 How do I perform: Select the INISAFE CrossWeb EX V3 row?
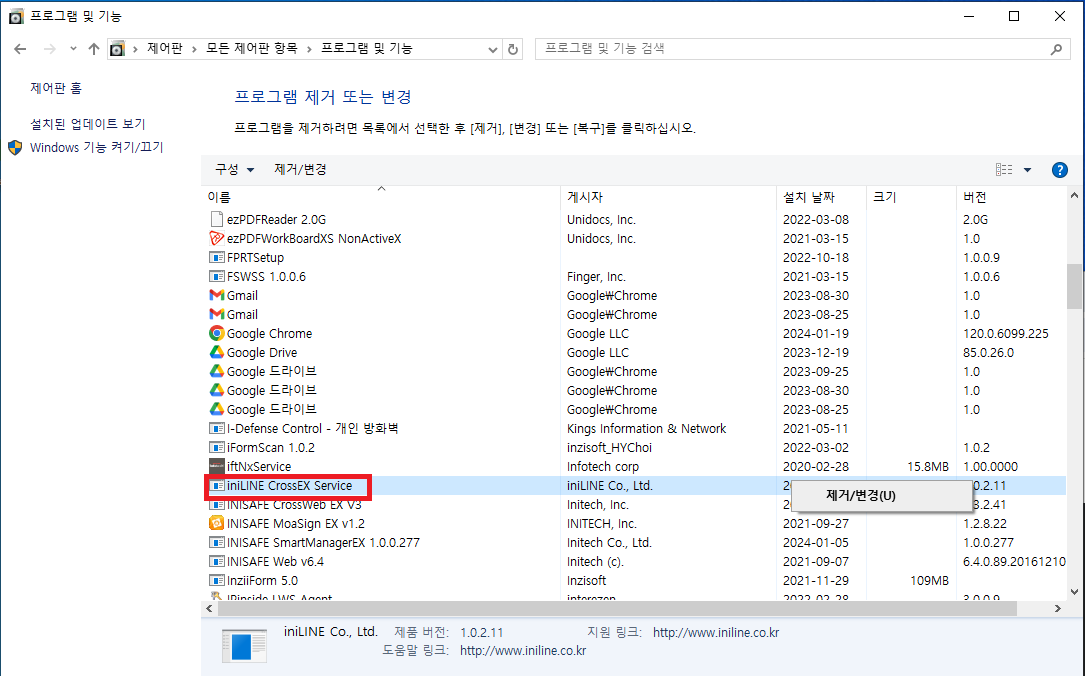[635, 504]
